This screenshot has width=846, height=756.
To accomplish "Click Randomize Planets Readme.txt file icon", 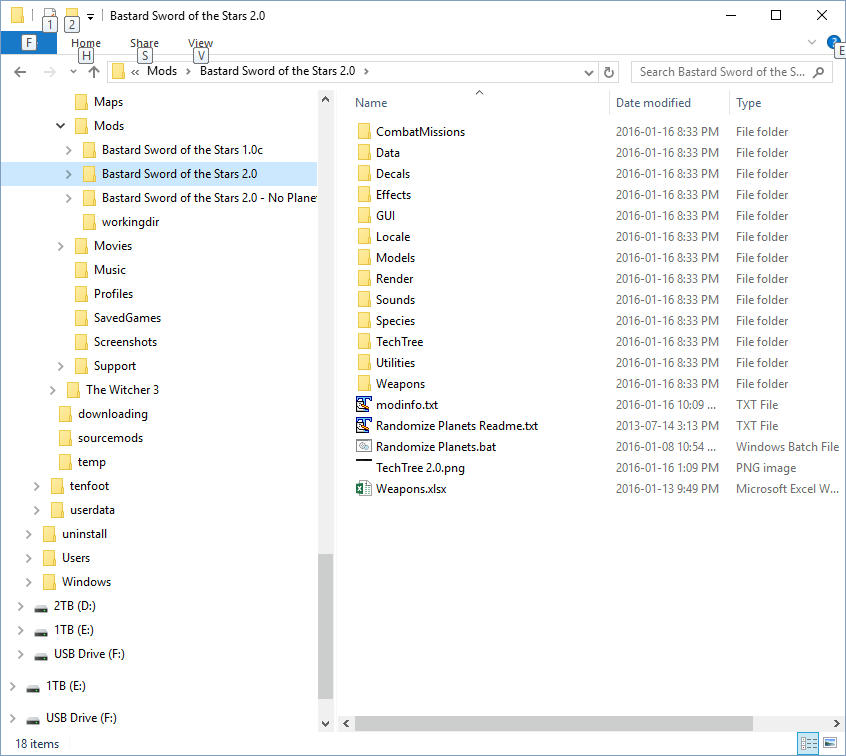I will 364,425.
